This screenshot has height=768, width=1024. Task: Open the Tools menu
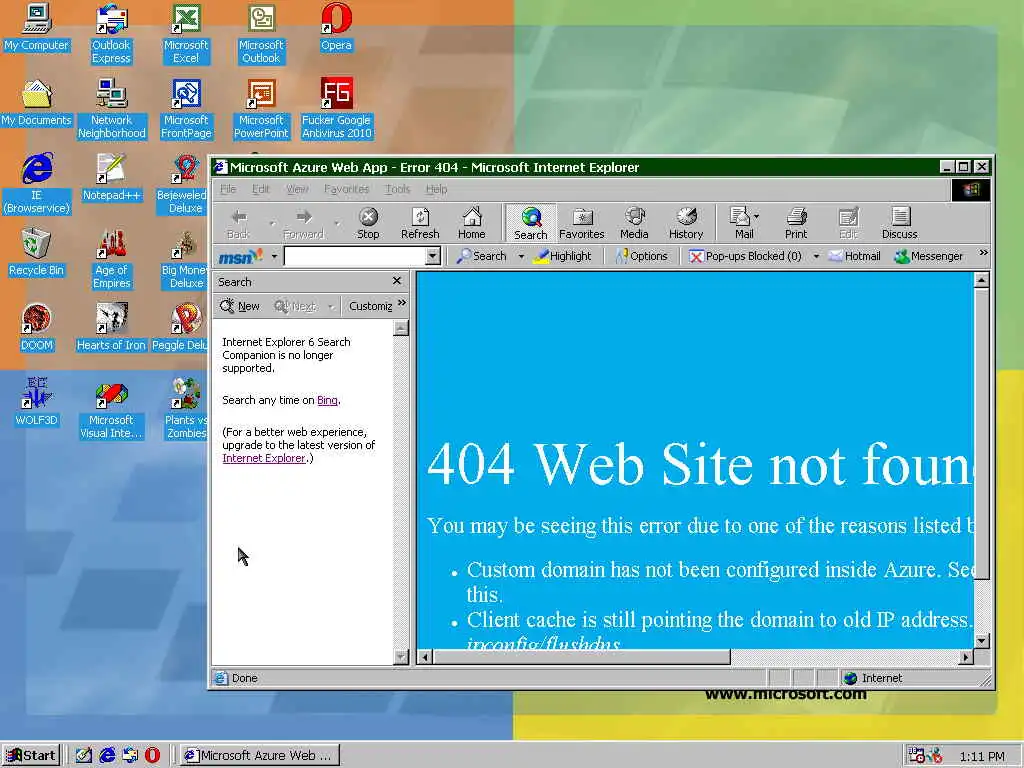(397, 189)
